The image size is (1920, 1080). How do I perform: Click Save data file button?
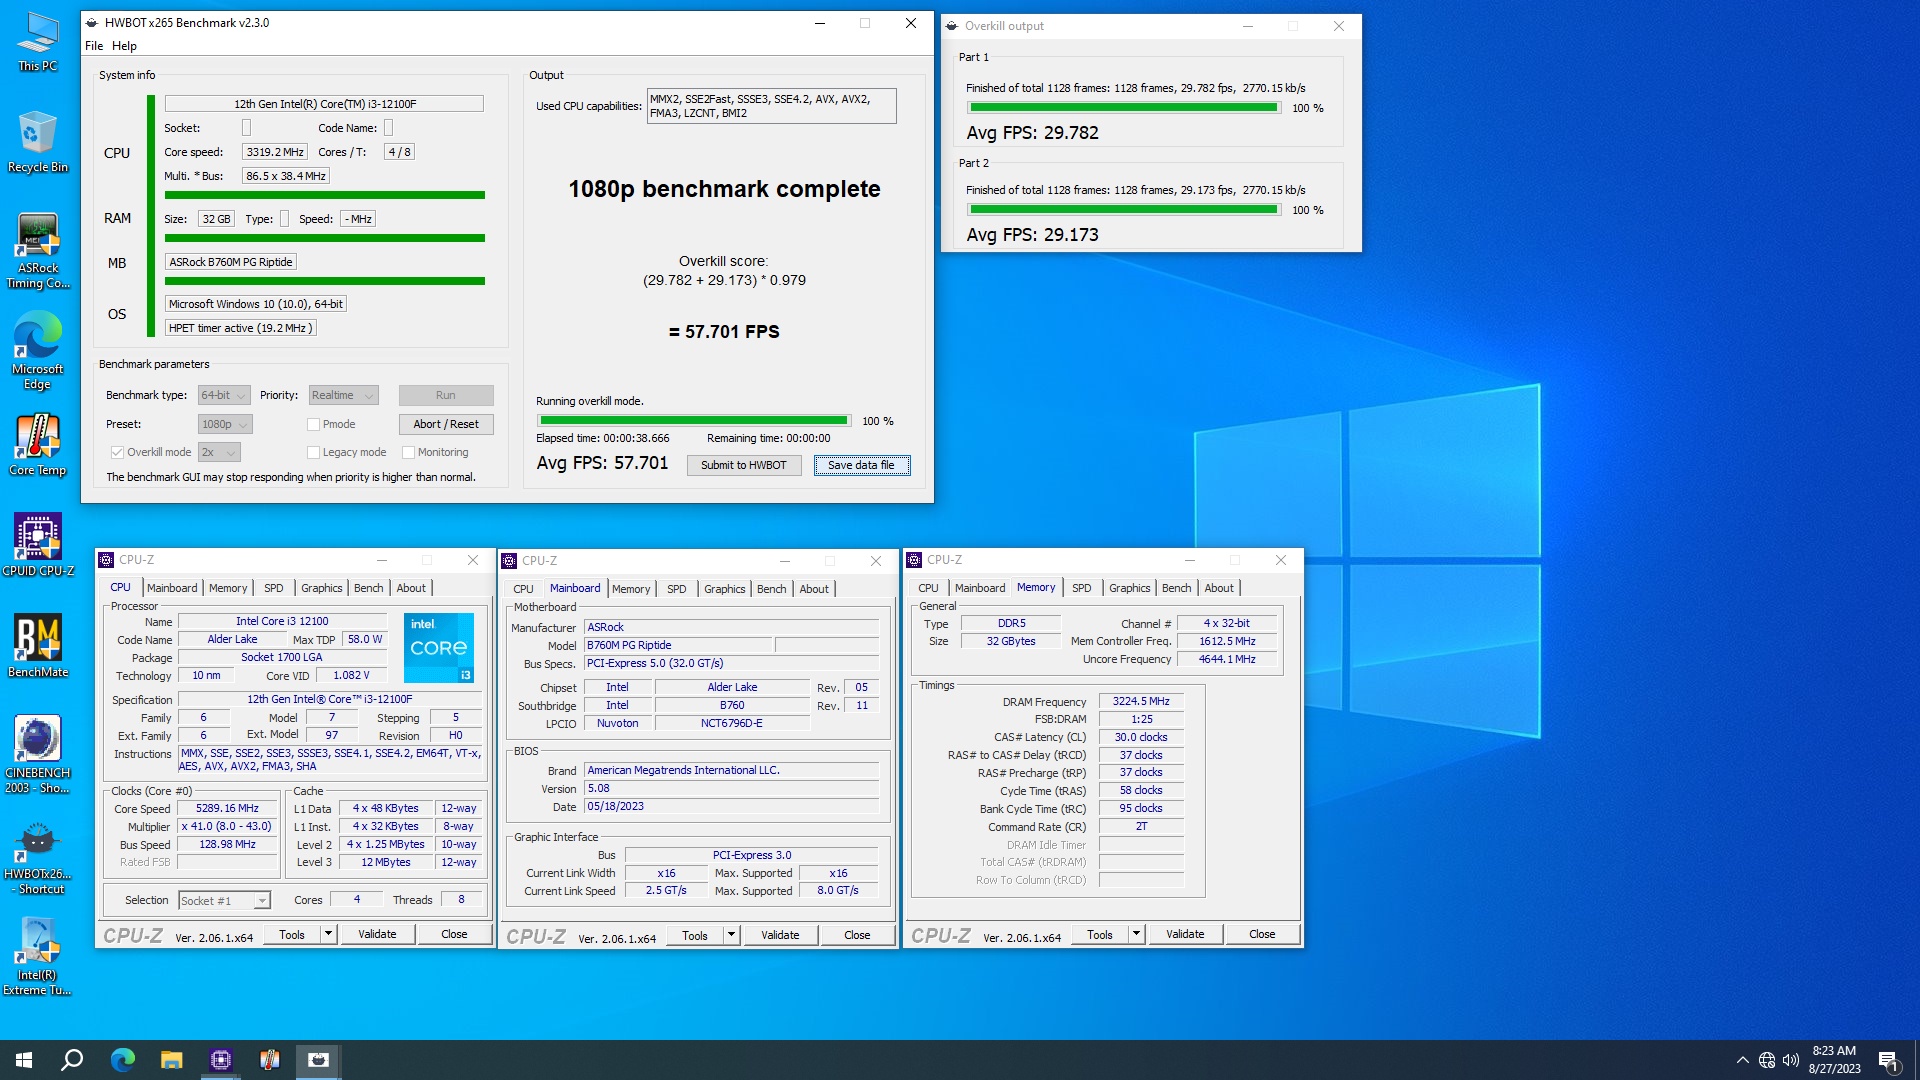tap(861, 465)
